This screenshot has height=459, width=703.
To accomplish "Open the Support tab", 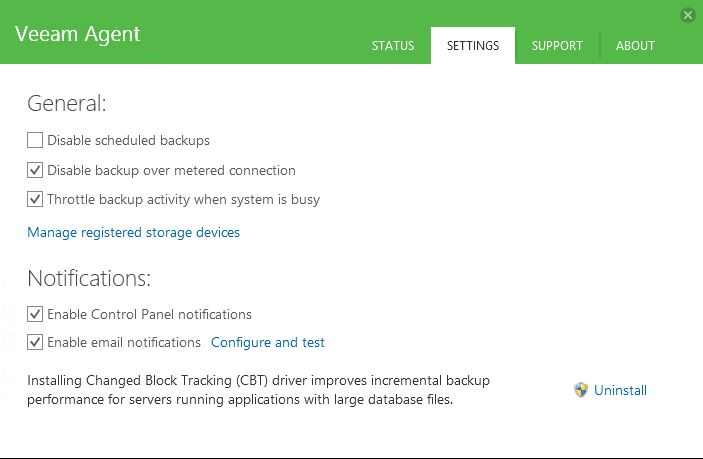I will point(557,46).
